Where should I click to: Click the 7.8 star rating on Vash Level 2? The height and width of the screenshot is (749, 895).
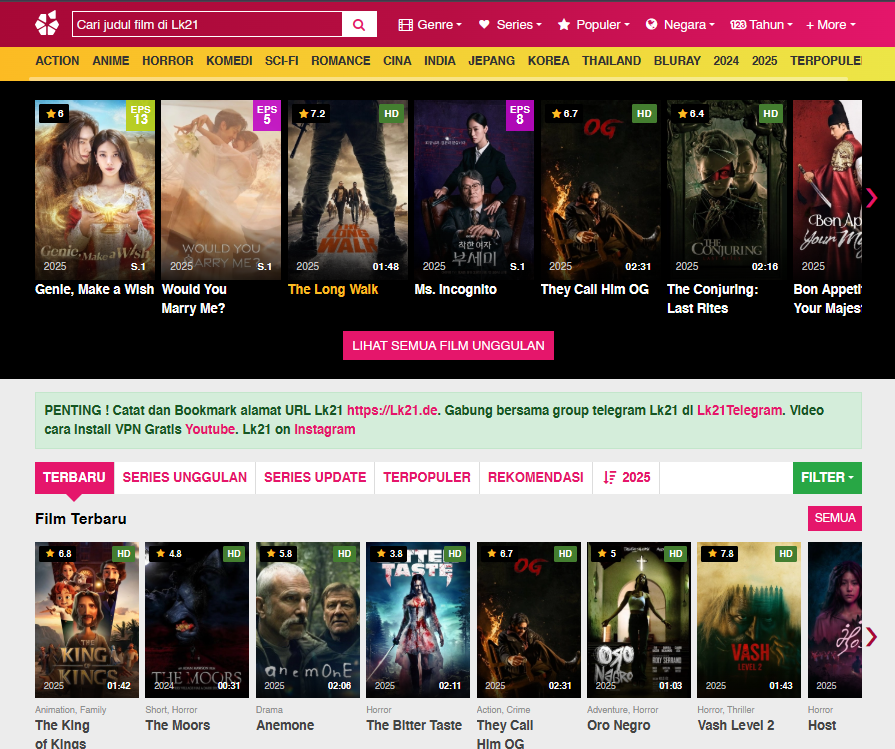point(720,554)
